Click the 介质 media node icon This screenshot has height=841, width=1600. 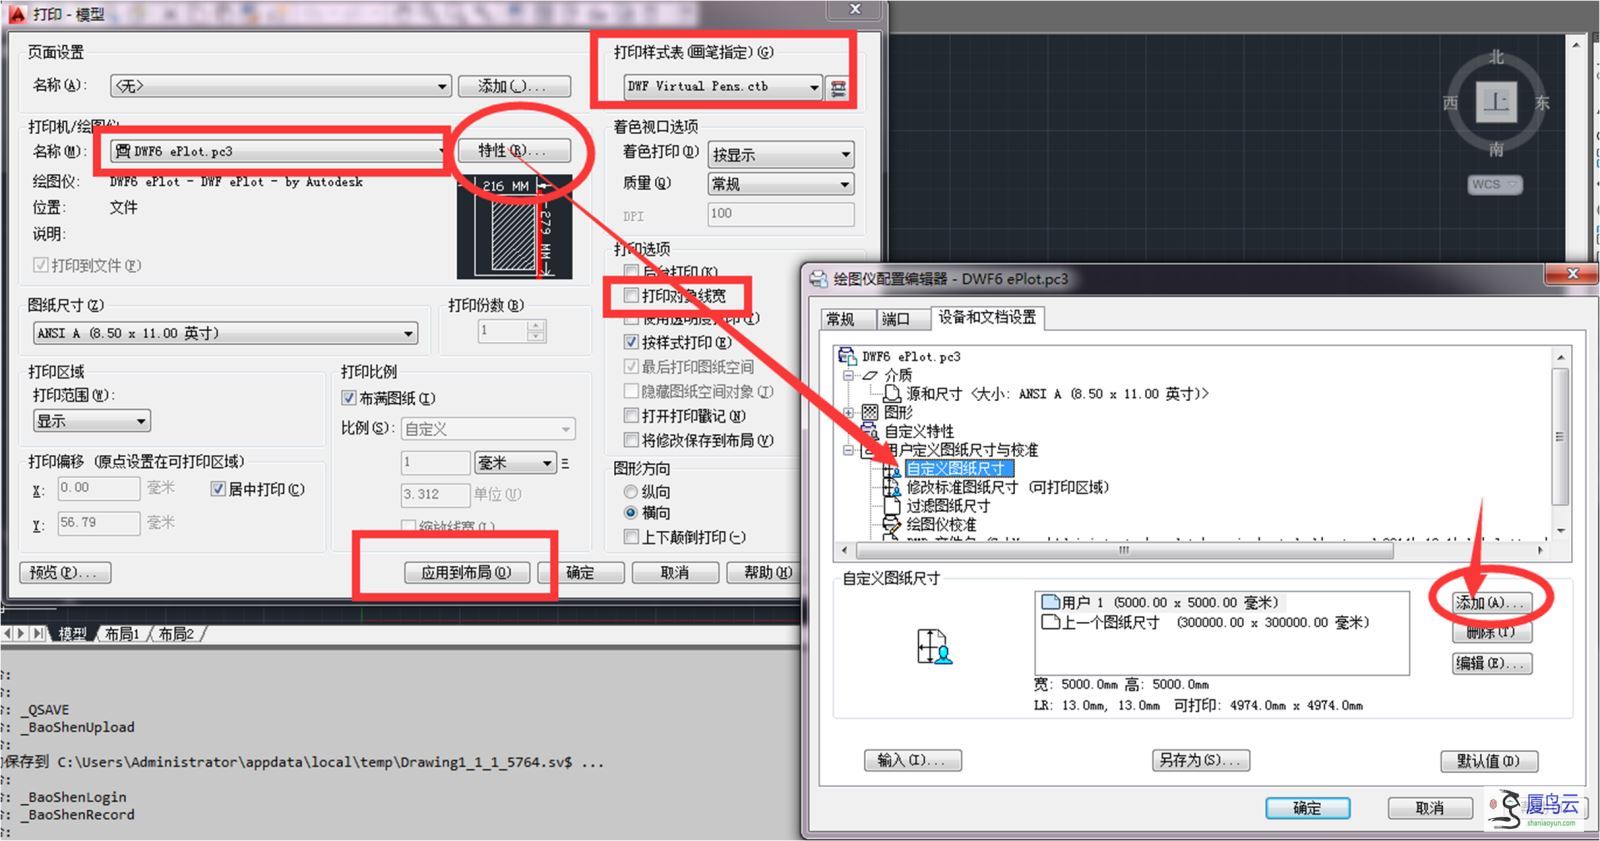(x=870, y=375)
